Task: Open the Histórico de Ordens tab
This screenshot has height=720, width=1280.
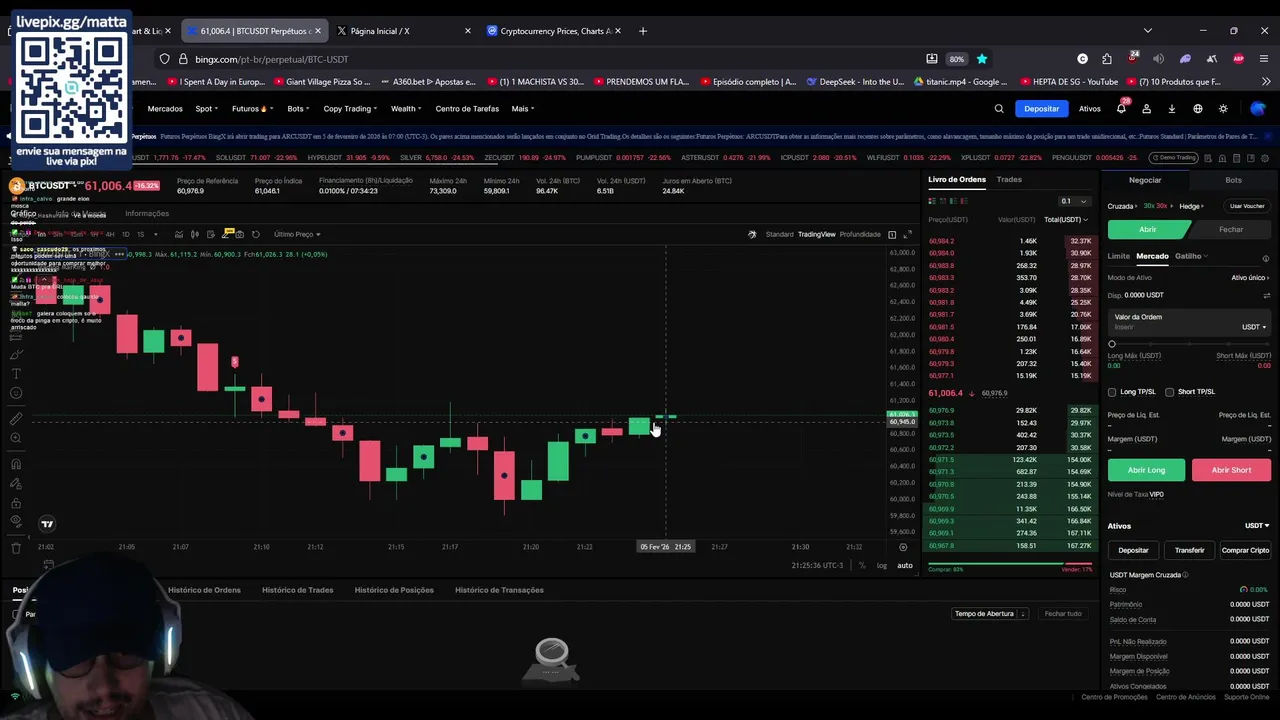Action: coord(204,590)
